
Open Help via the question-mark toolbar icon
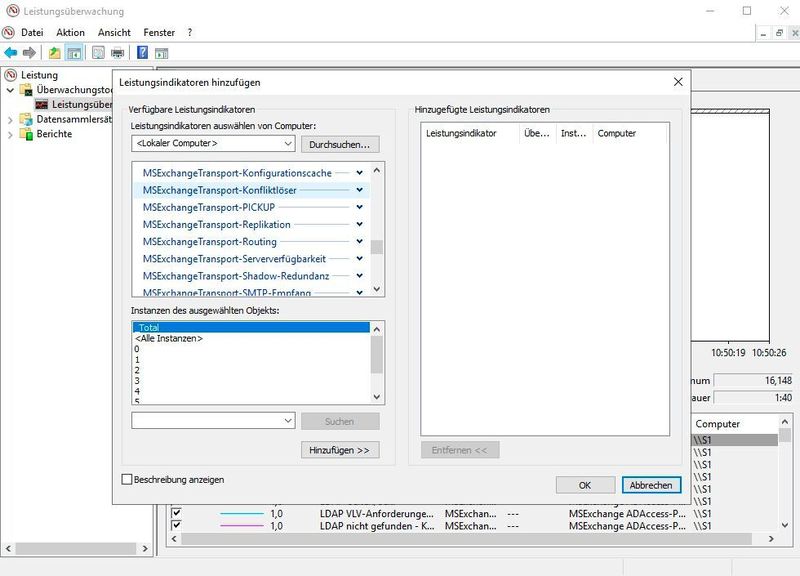click(x=142, y=53)
